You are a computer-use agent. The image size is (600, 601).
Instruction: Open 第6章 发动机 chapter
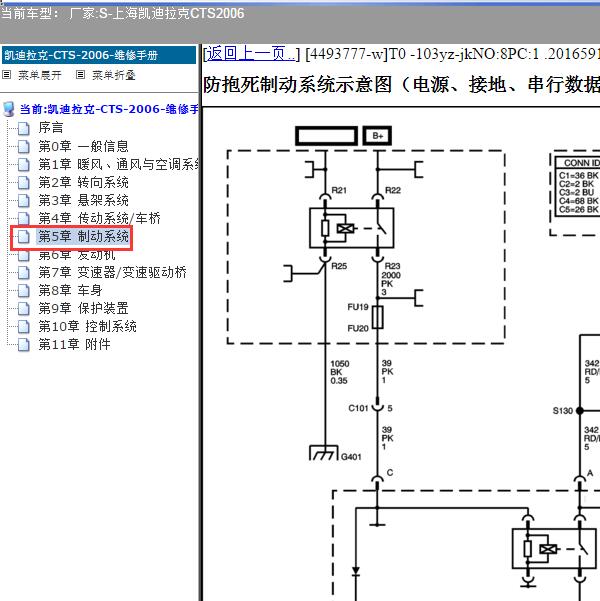pos(77,255)
